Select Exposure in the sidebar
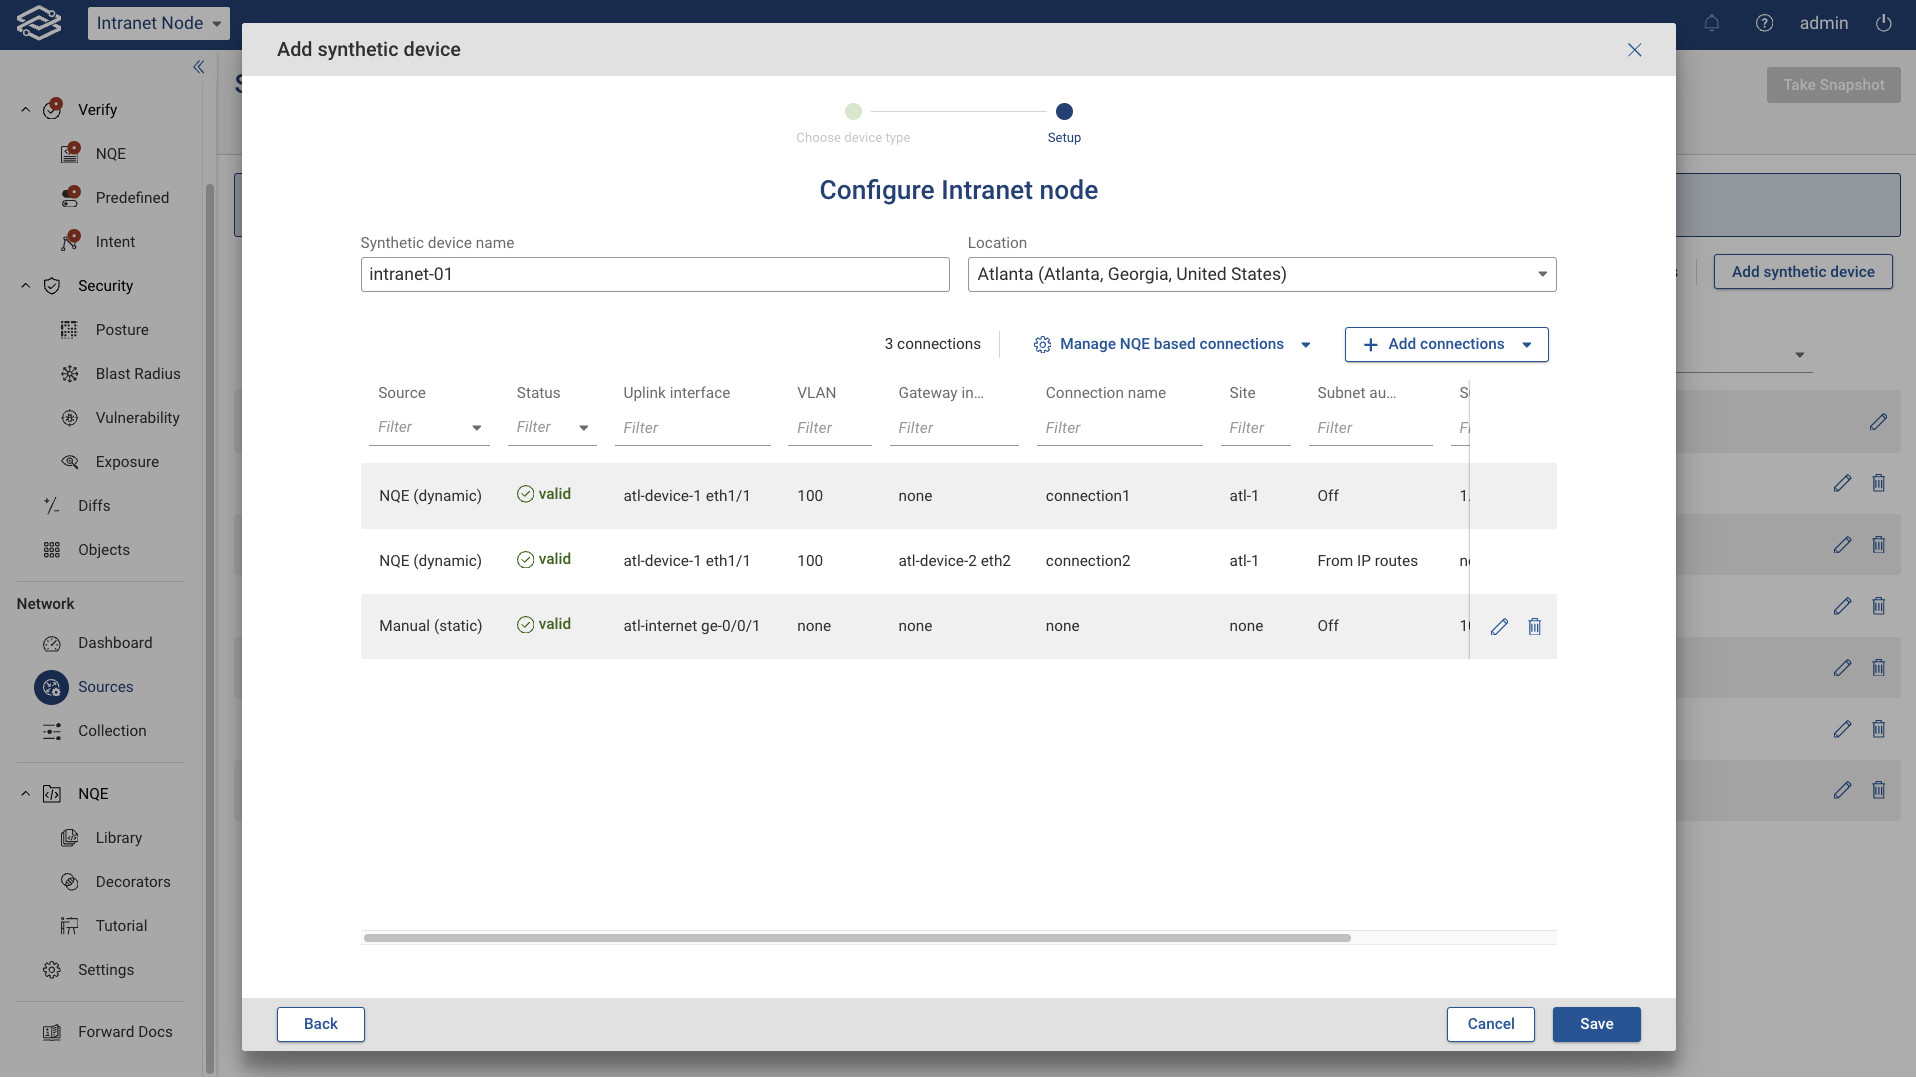 tap(127, 461)
